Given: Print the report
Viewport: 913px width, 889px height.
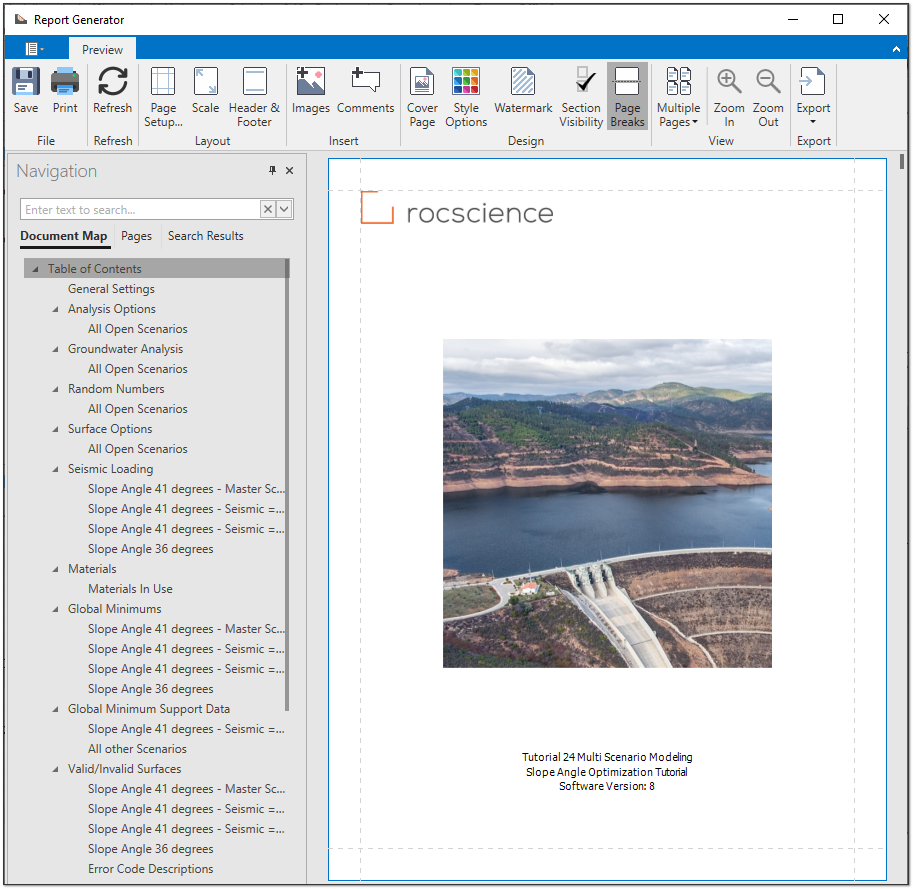Looking at the screenshot, I should (x=65, y=90).
